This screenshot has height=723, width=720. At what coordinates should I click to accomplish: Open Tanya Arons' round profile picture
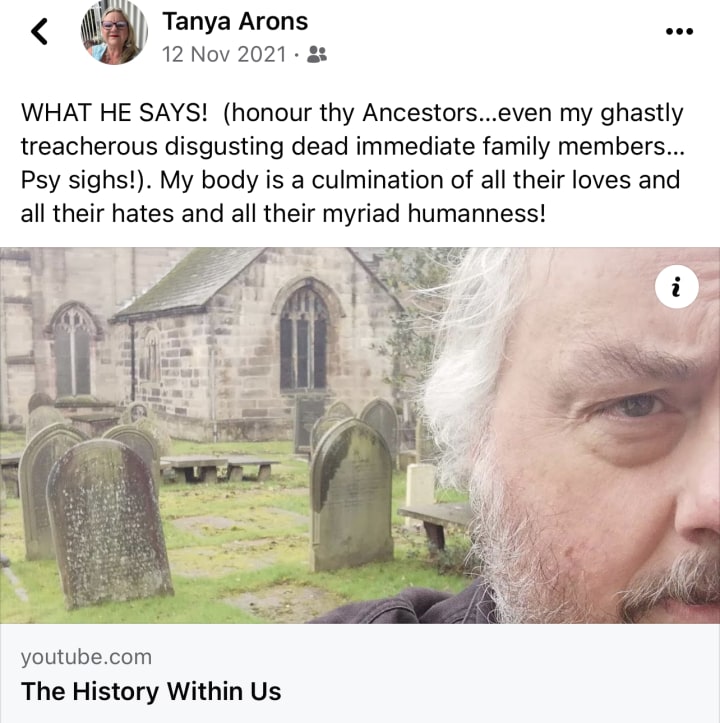[114, 31]
